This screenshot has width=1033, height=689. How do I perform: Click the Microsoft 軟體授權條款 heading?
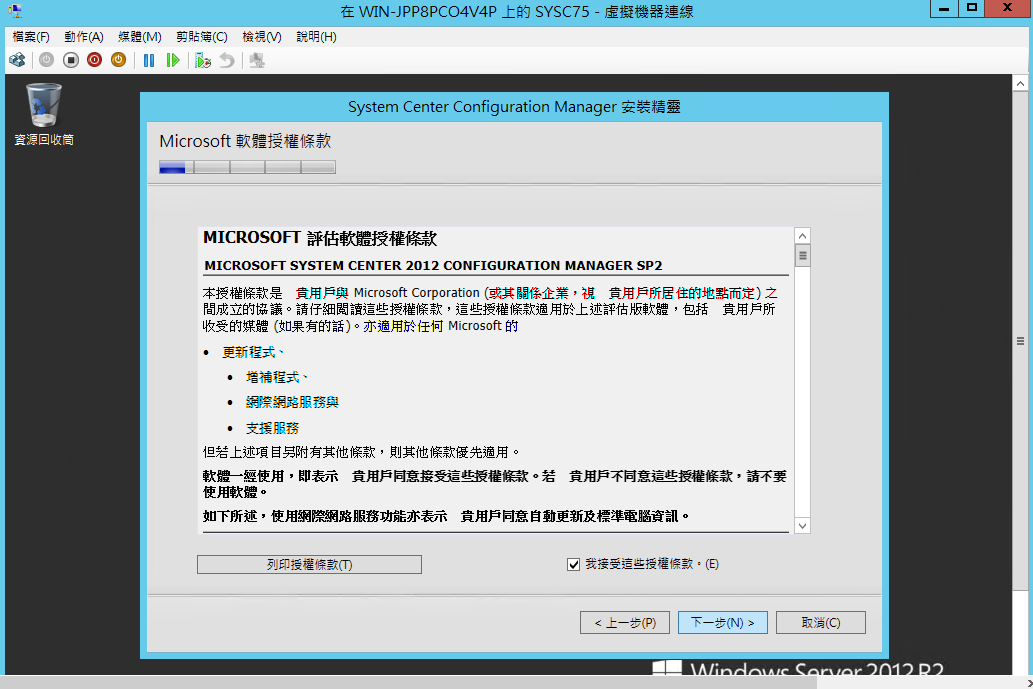click(245, 141)
